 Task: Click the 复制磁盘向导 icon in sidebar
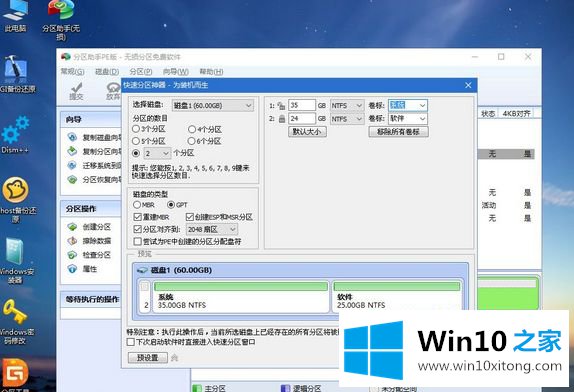(72, 137)
